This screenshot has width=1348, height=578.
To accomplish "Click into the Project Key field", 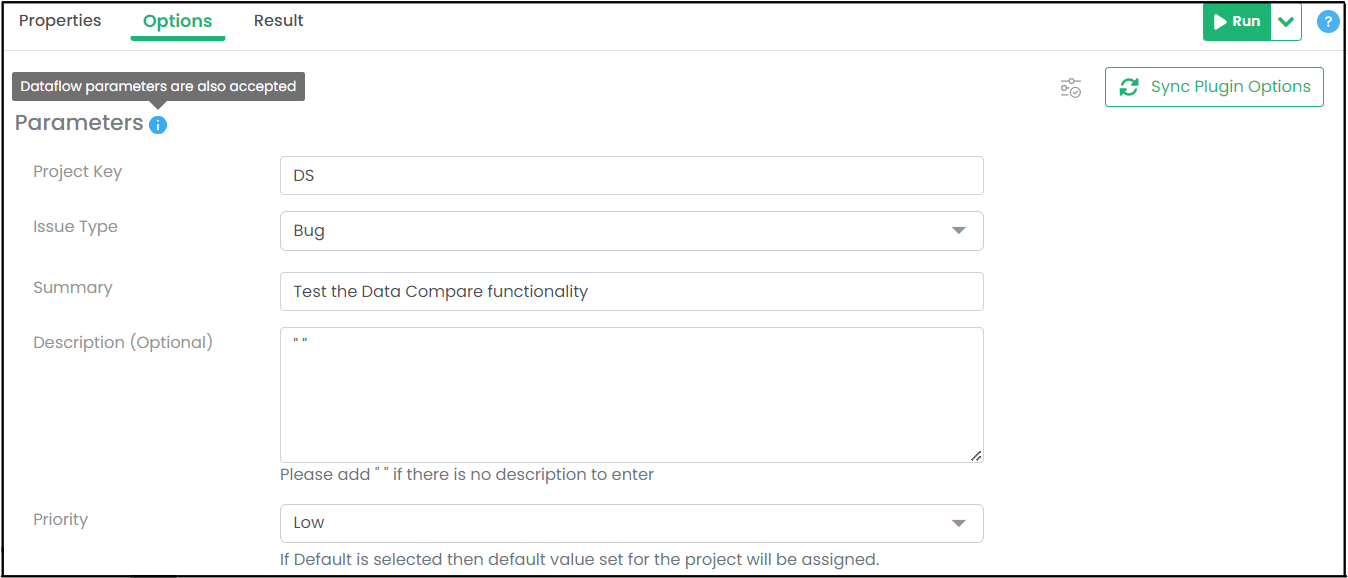I will coord(631,176).
